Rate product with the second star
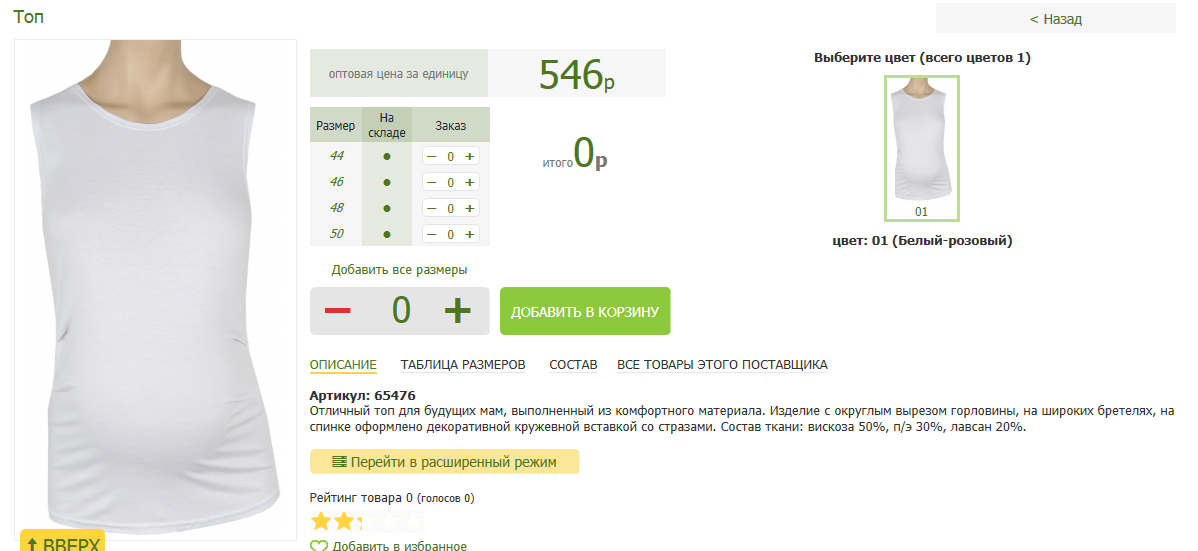Image resolution: width=1198 pixels, height=551 pixels. coord(344,522)
